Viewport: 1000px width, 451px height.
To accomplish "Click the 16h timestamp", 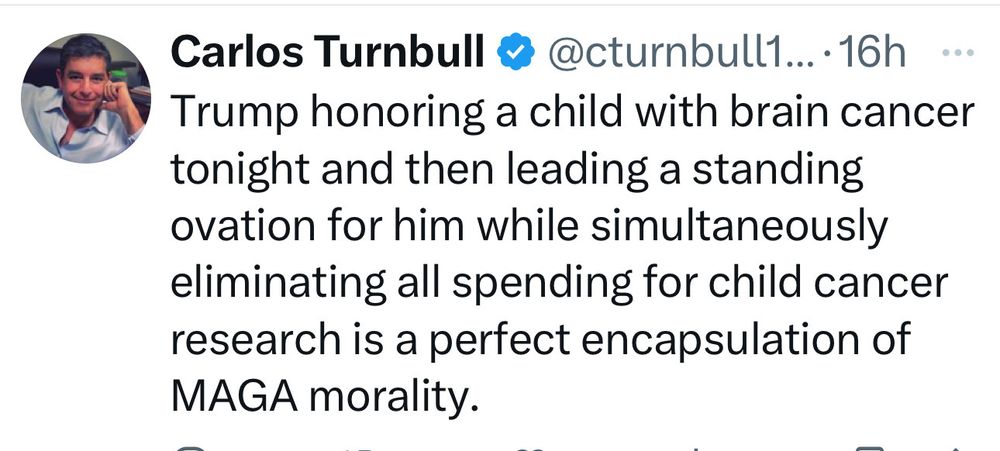I will point(872,53).
